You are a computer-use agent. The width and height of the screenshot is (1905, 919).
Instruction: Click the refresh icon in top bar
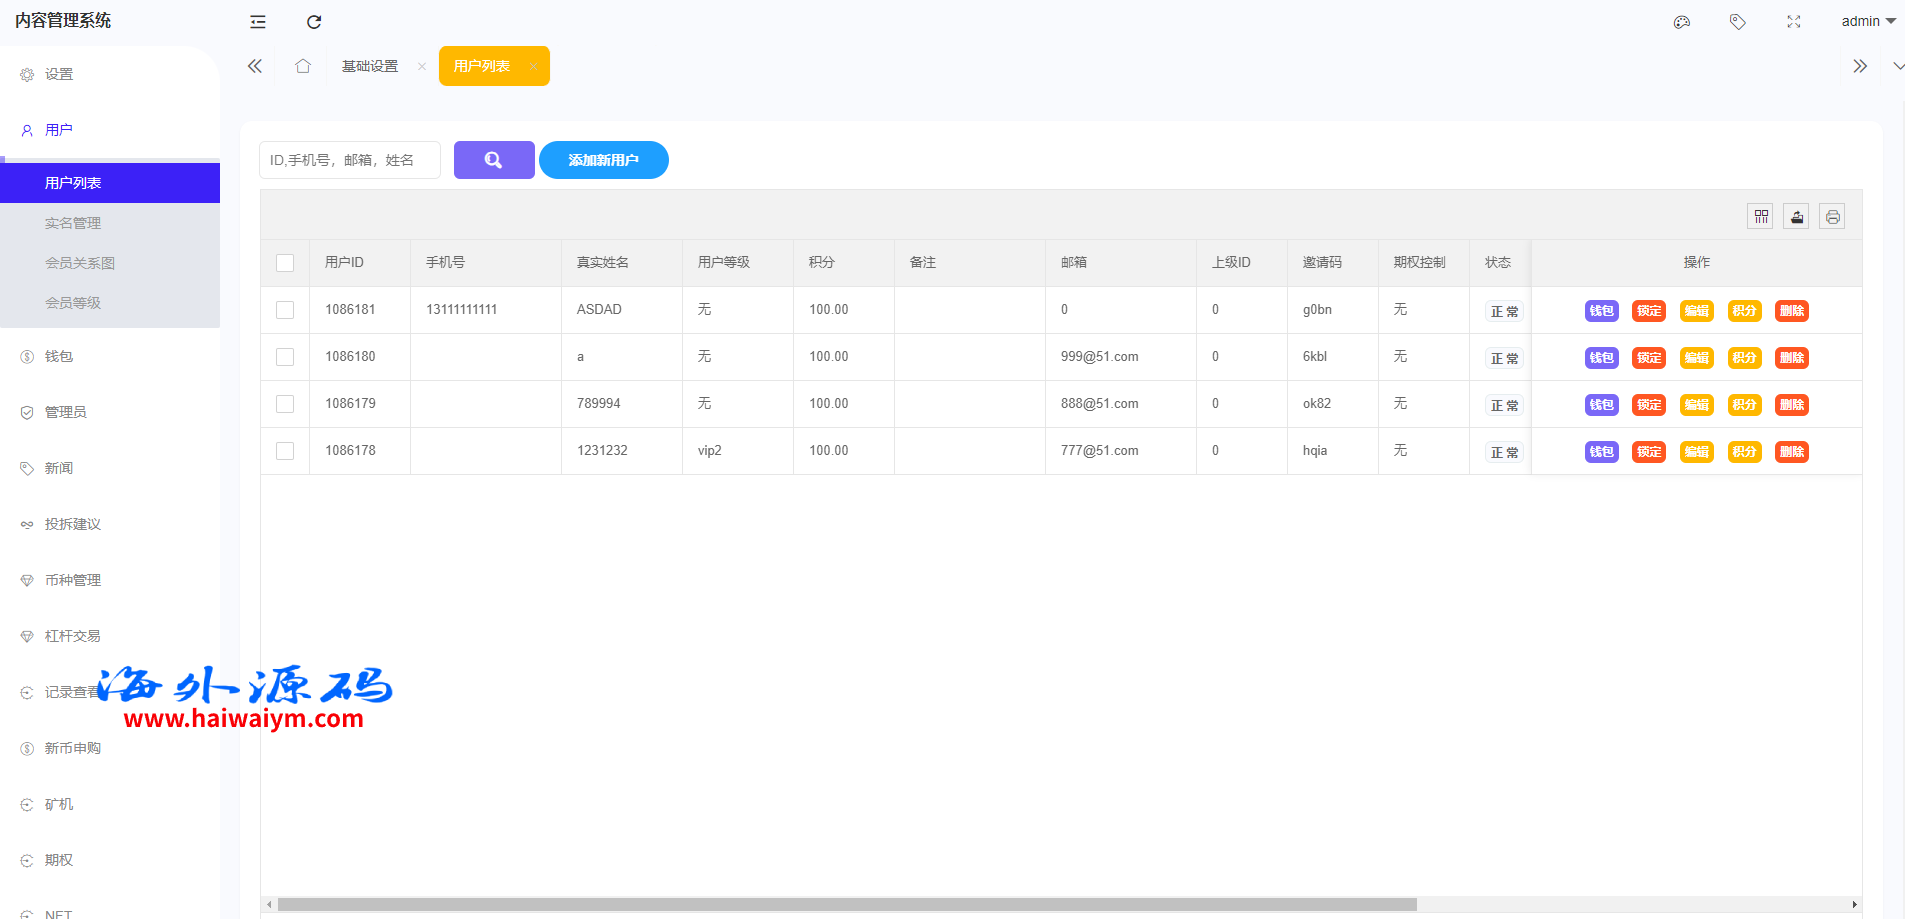pos(314,22)
